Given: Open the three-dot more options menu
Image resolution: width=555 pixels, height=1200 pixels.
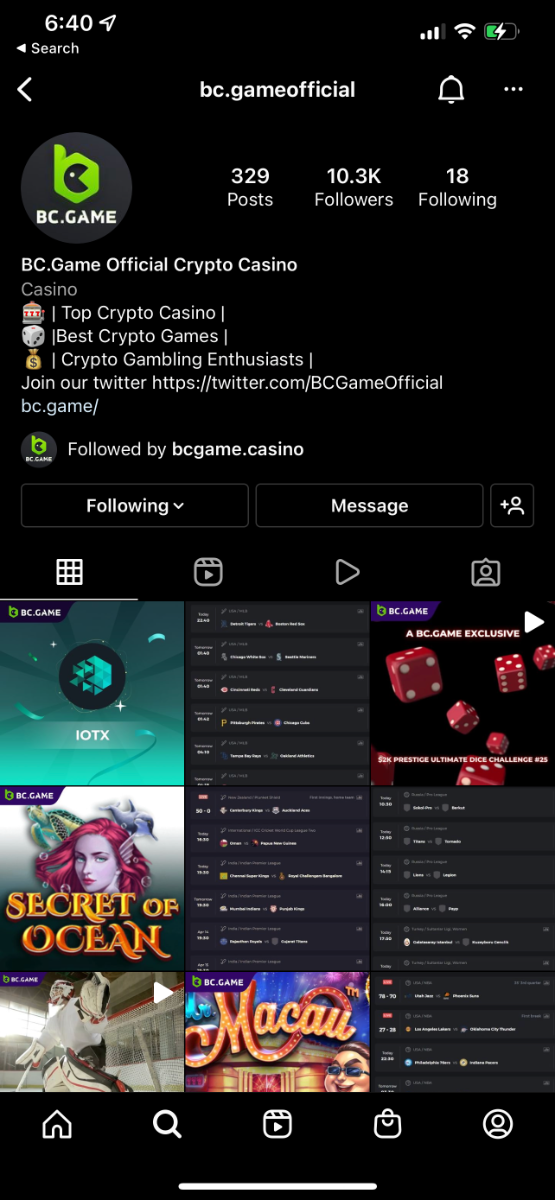Looking at the screenshot, I should click(x=514, y=89).
